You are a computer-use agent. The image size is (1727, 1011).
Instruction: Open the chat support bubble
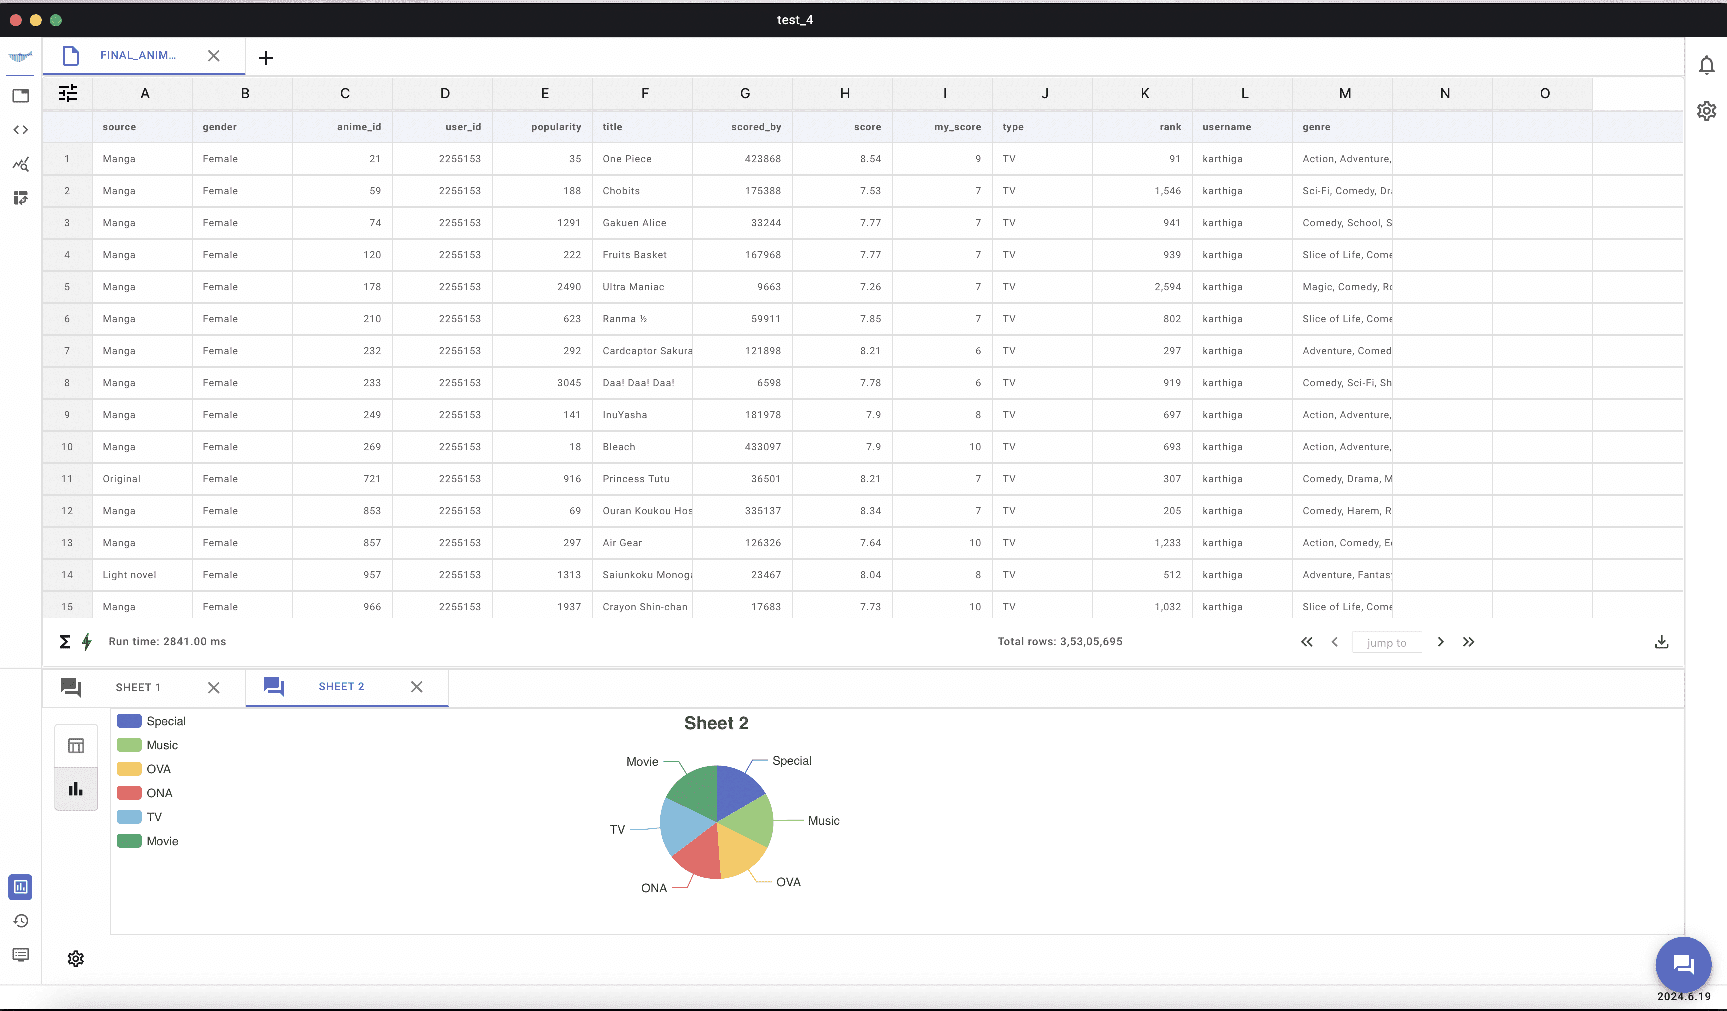click(x=1683, y=964)
